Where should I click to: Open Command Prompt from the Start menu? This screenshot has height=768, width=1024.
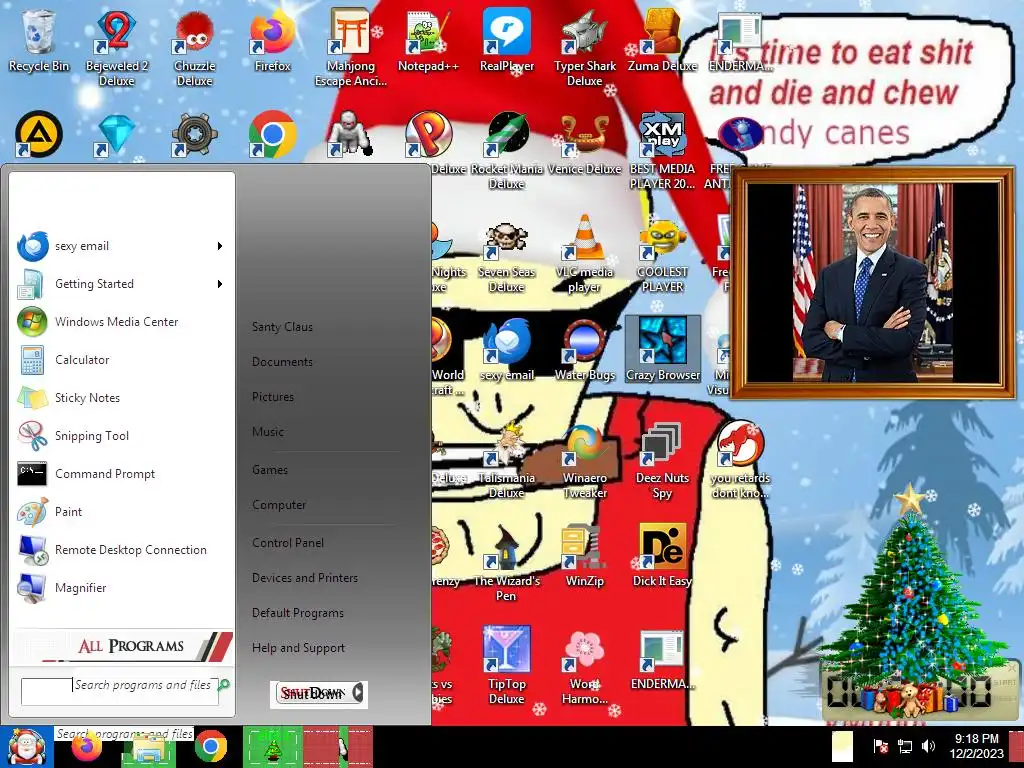[x=121, y=473]
